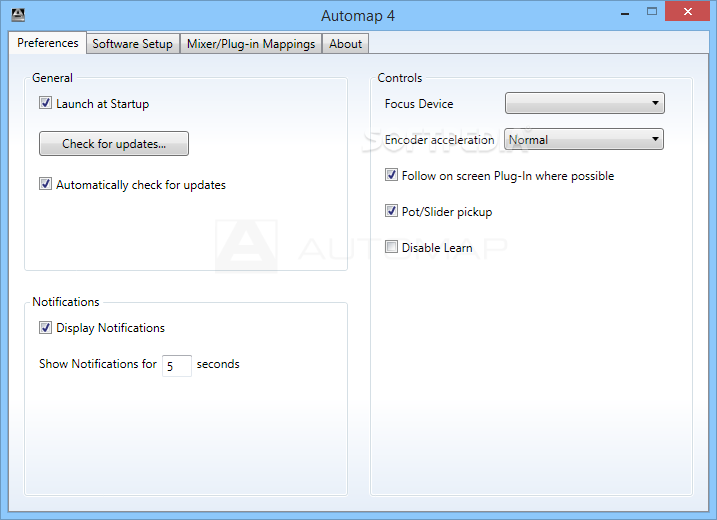Toggle Follow on screen Plug-In checkbox
The image size is (717, 520).
391,175
